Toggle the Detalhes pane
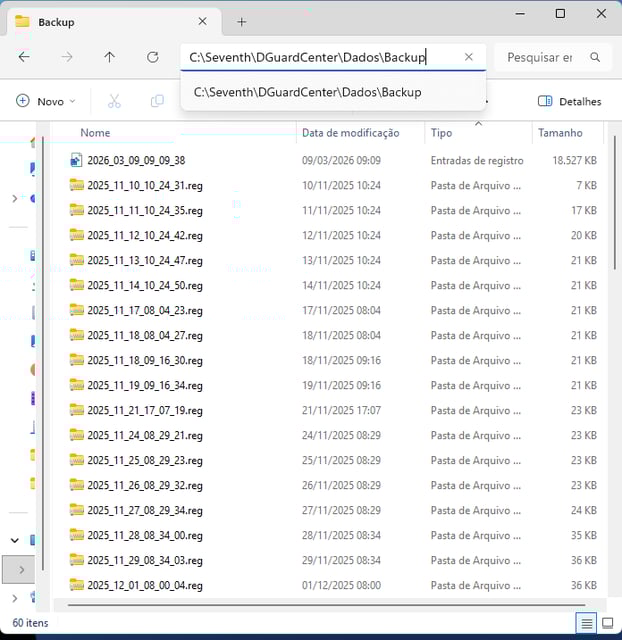 (569, 101)
